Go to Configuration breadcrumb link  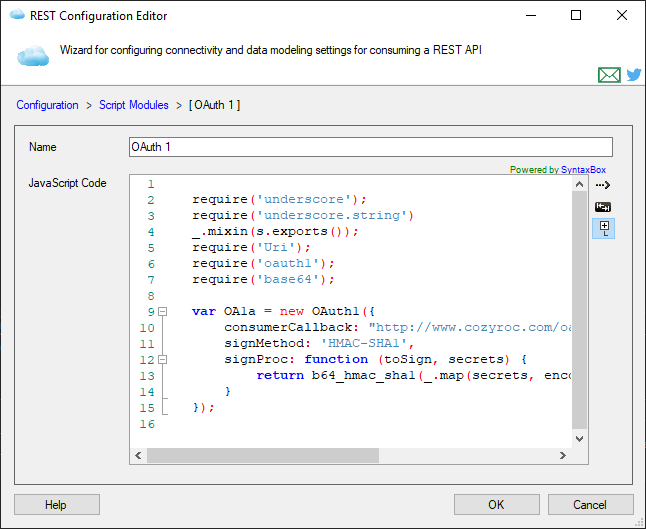click(47, 105)
